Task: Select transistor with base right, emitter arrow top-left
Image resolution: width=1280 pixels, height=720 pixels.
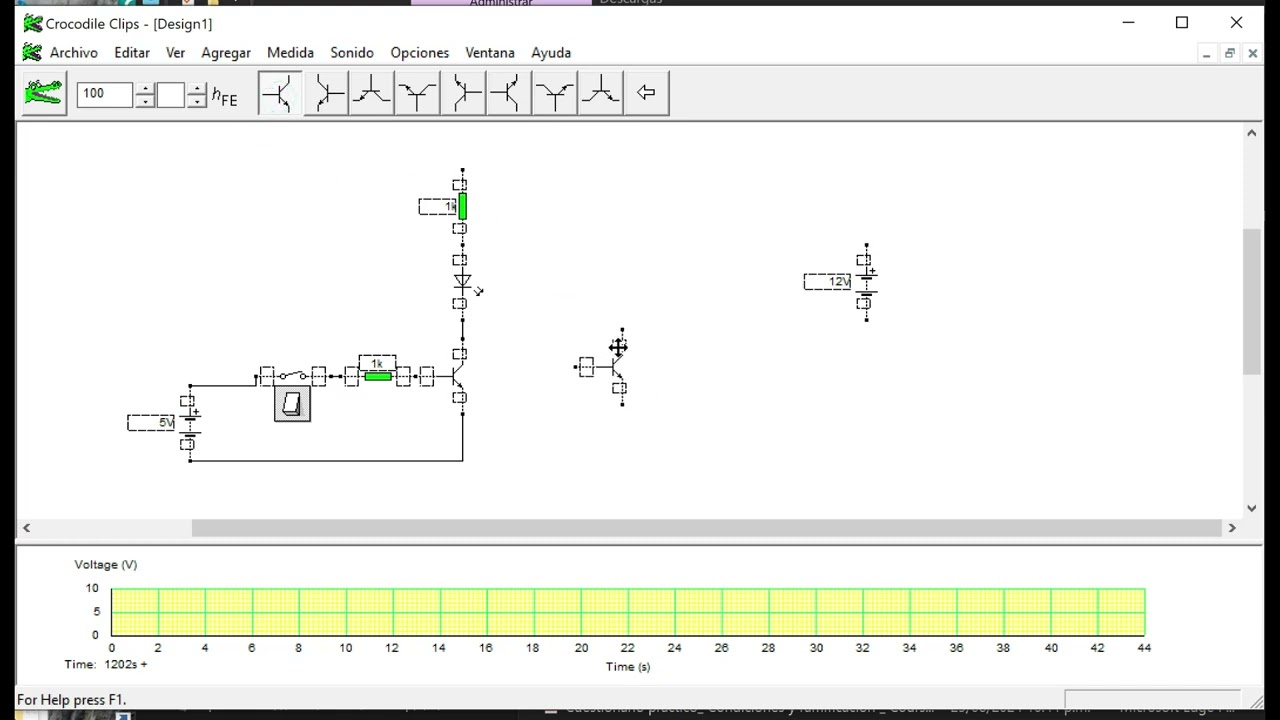Action: pos(463,93)
